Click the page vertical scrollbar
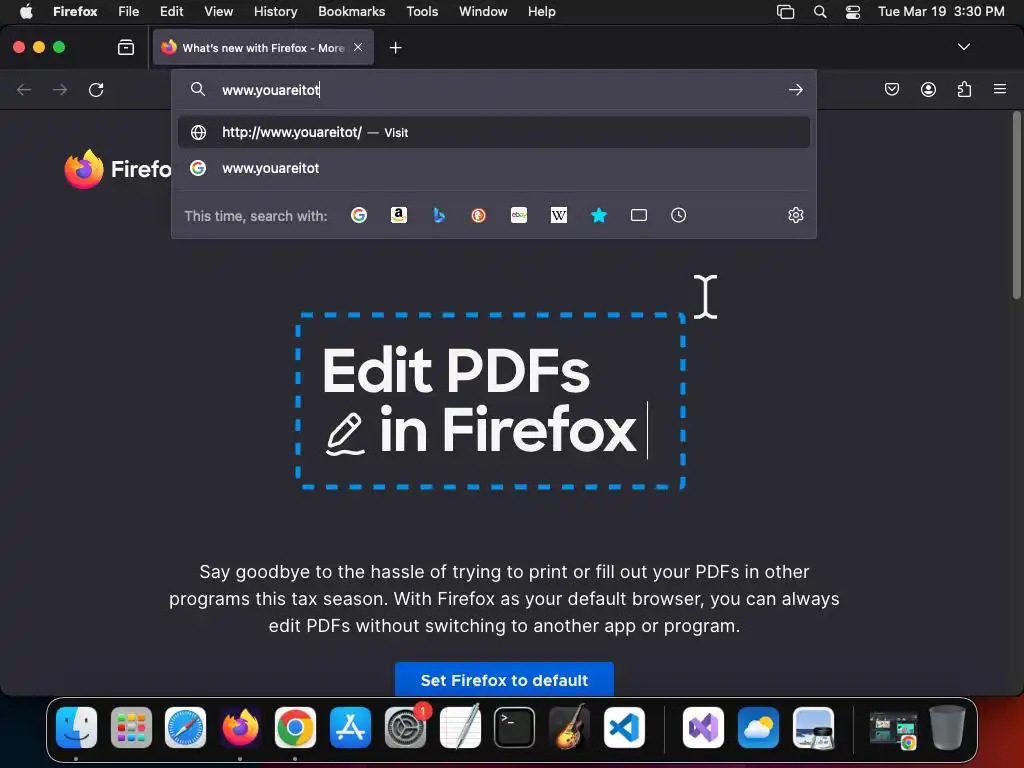Image resolution: width=1024 pixels, height=768 pixels. point(1016,206)
